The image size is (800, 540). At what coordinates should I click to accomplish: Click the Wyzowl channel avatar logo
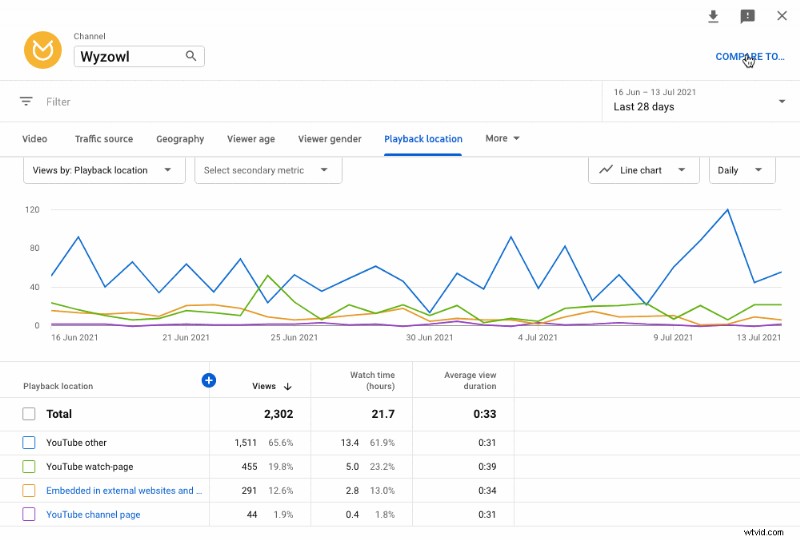pos(43,50)
